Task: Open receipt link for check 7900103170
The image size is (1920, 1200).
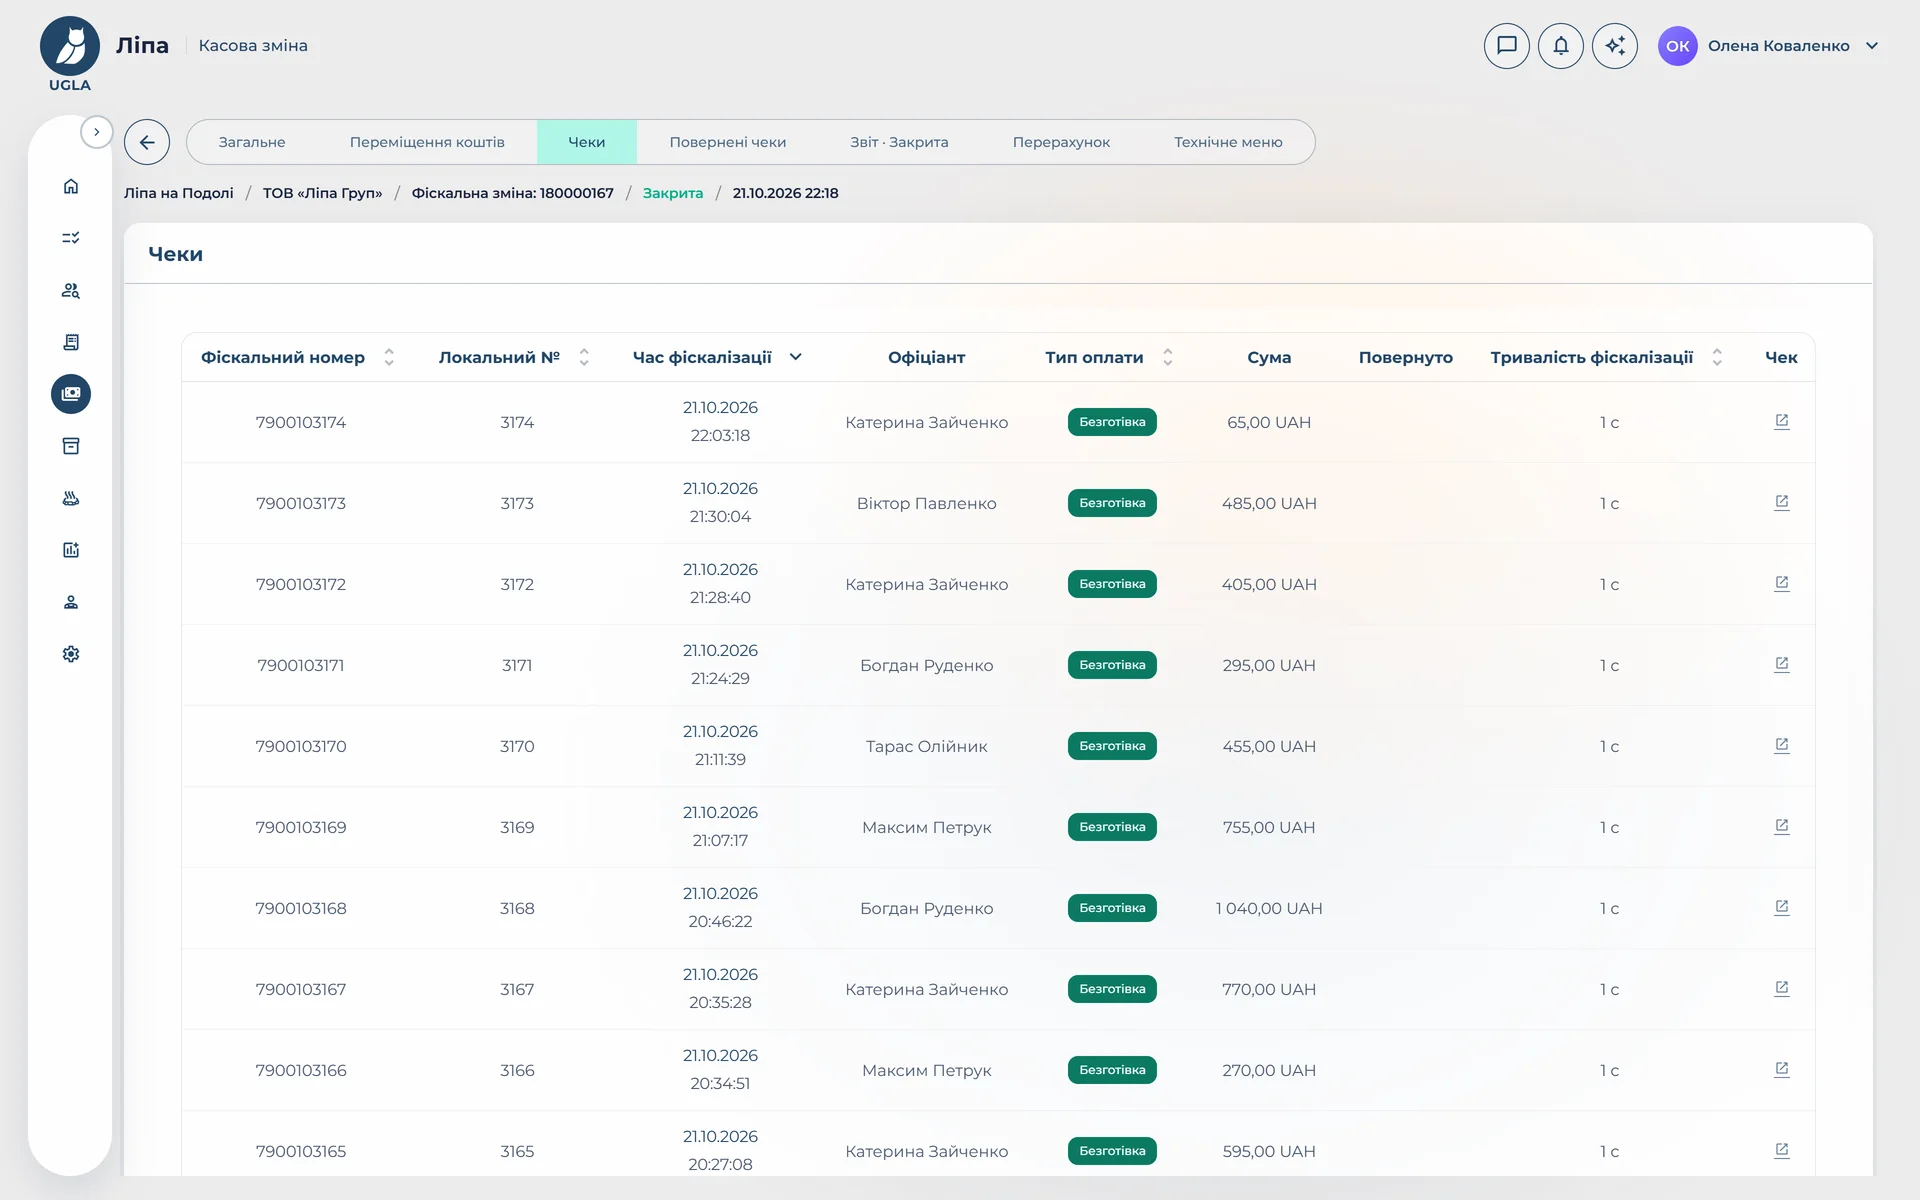Action: (x=1781, y=745)
